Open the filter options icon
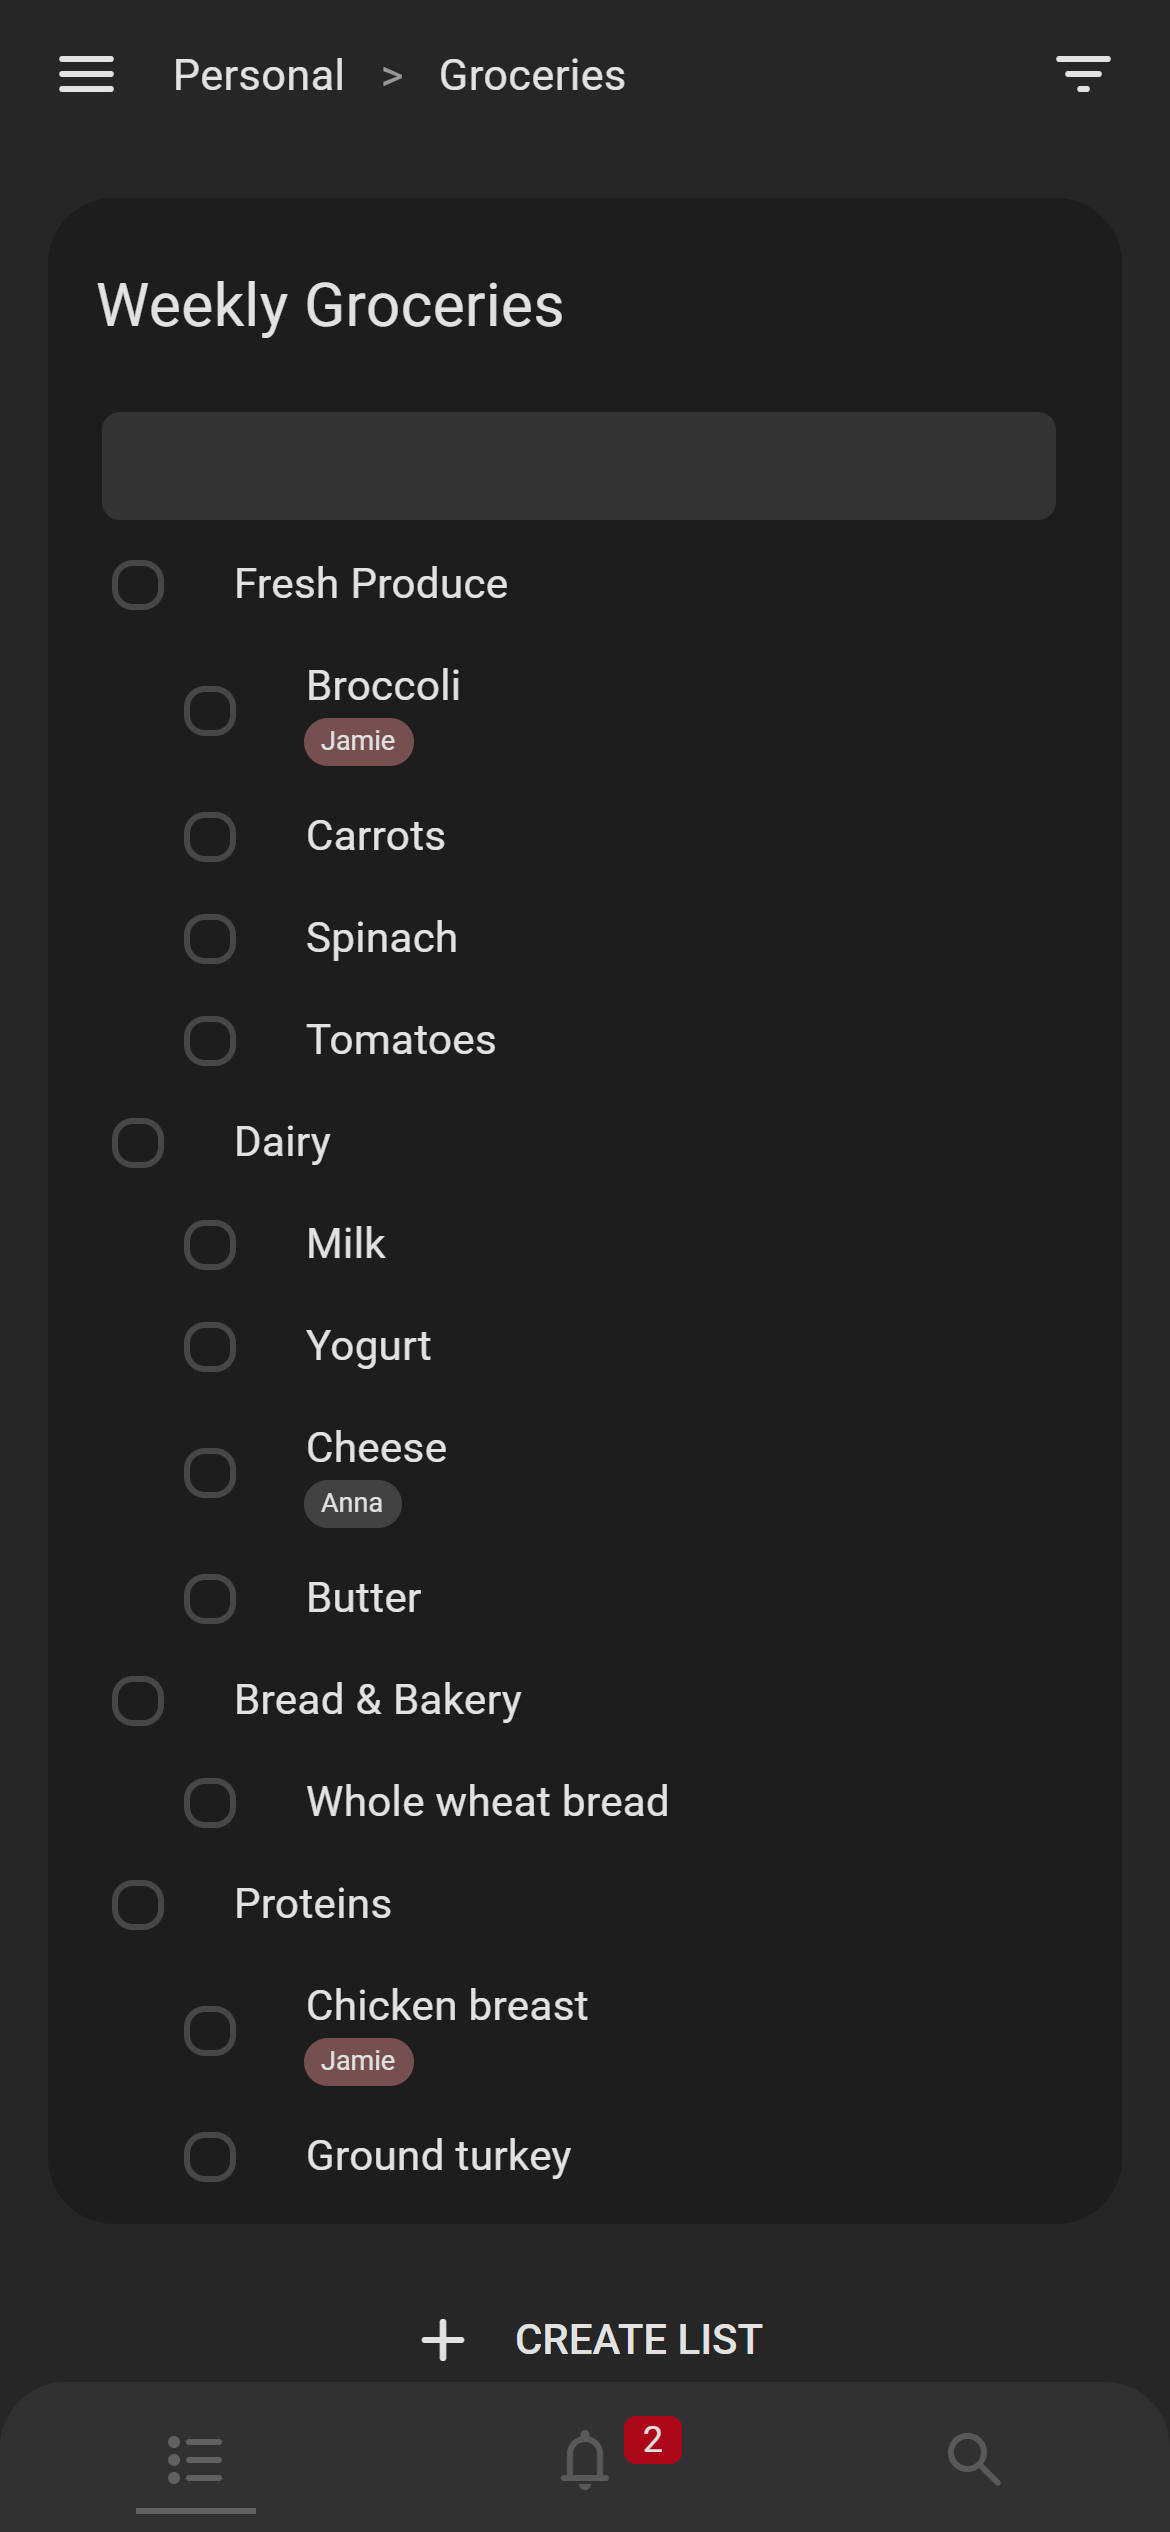 (1083, 75)
